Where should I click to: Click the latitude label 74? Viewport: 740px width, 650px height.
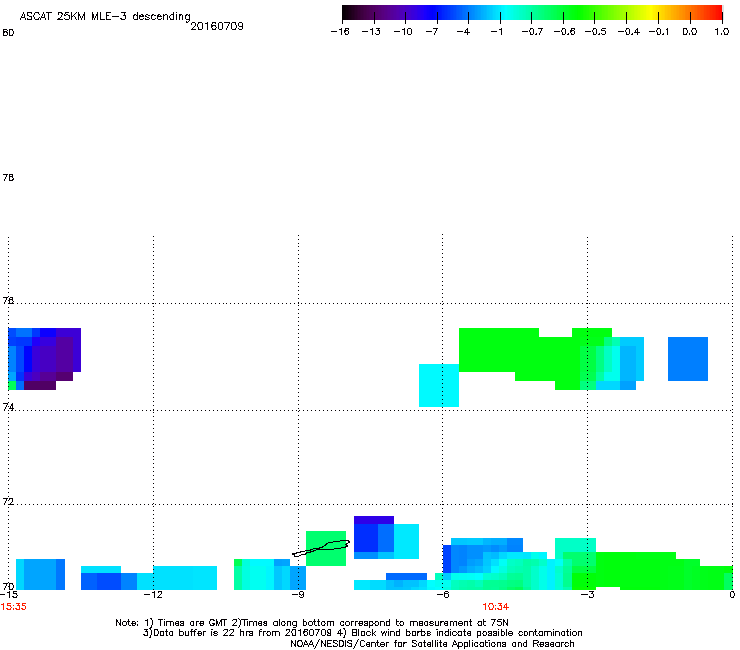coord(8,406)
